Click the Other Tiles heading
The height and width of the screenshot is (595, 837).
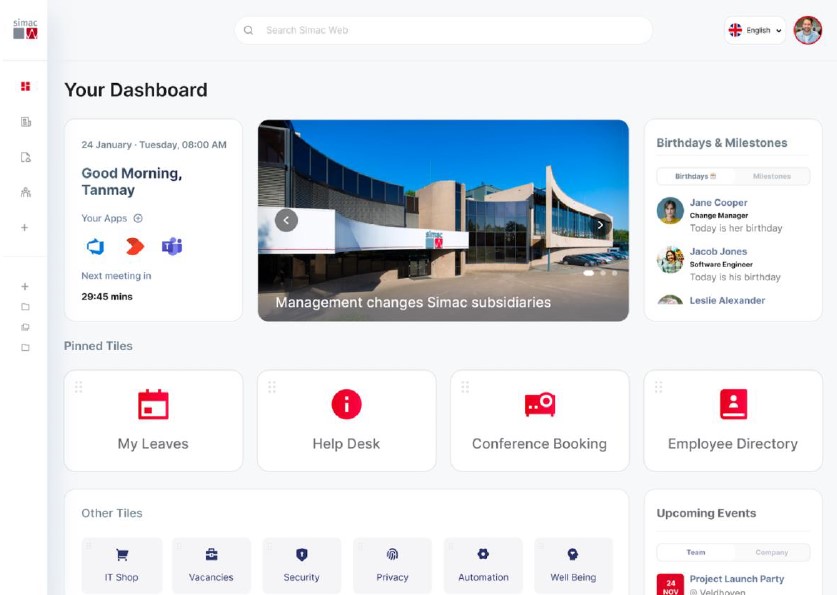click(112, 513)
